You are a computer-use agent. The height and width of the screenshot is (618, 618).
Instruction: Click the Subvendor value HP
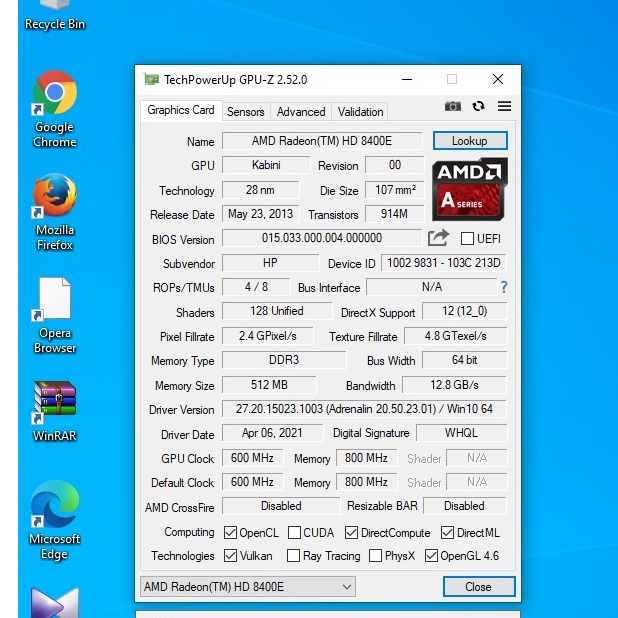[x=270, y=263]
